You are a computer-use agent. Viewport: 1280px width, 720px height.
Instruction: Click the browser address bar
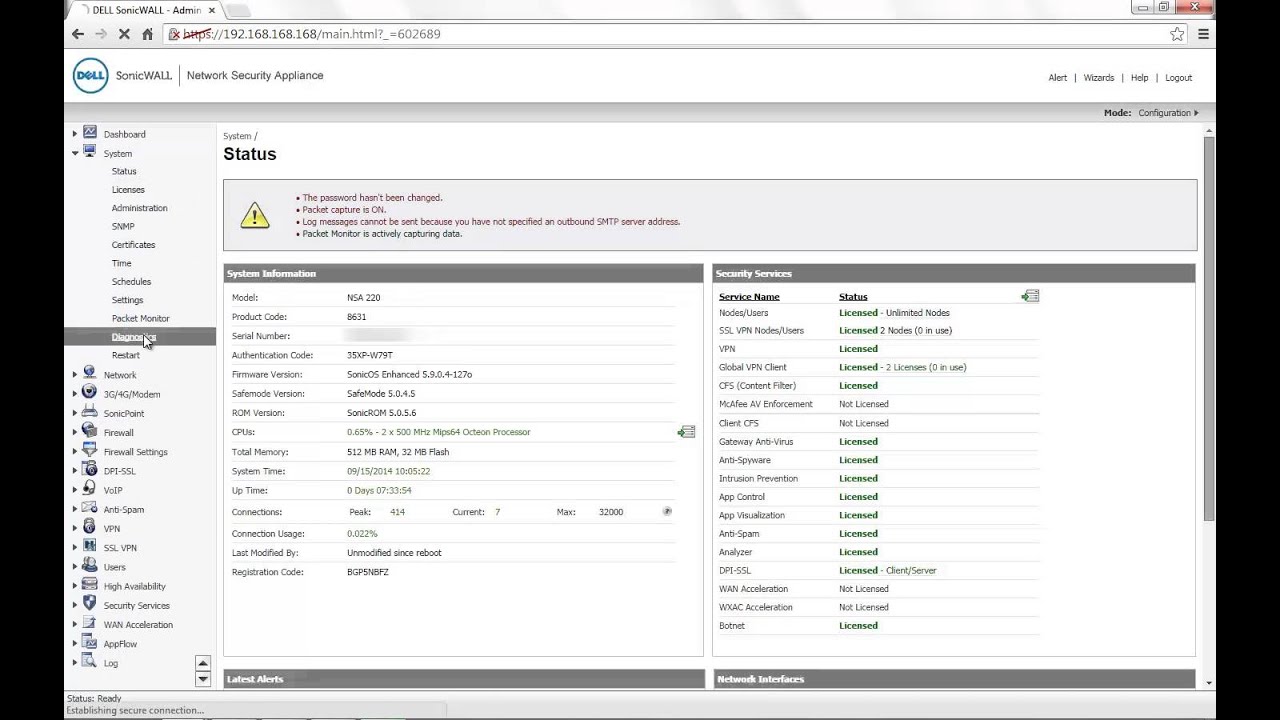coord(665,34)
